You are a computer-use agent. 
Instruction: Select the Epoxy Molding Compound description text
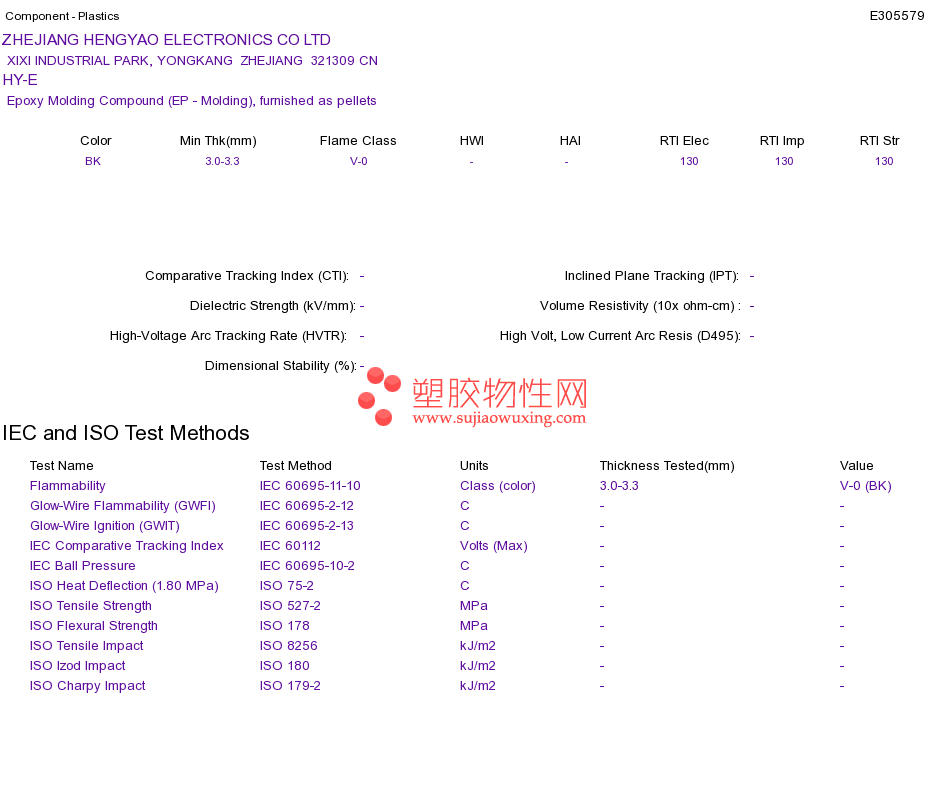tap(191, 101)
